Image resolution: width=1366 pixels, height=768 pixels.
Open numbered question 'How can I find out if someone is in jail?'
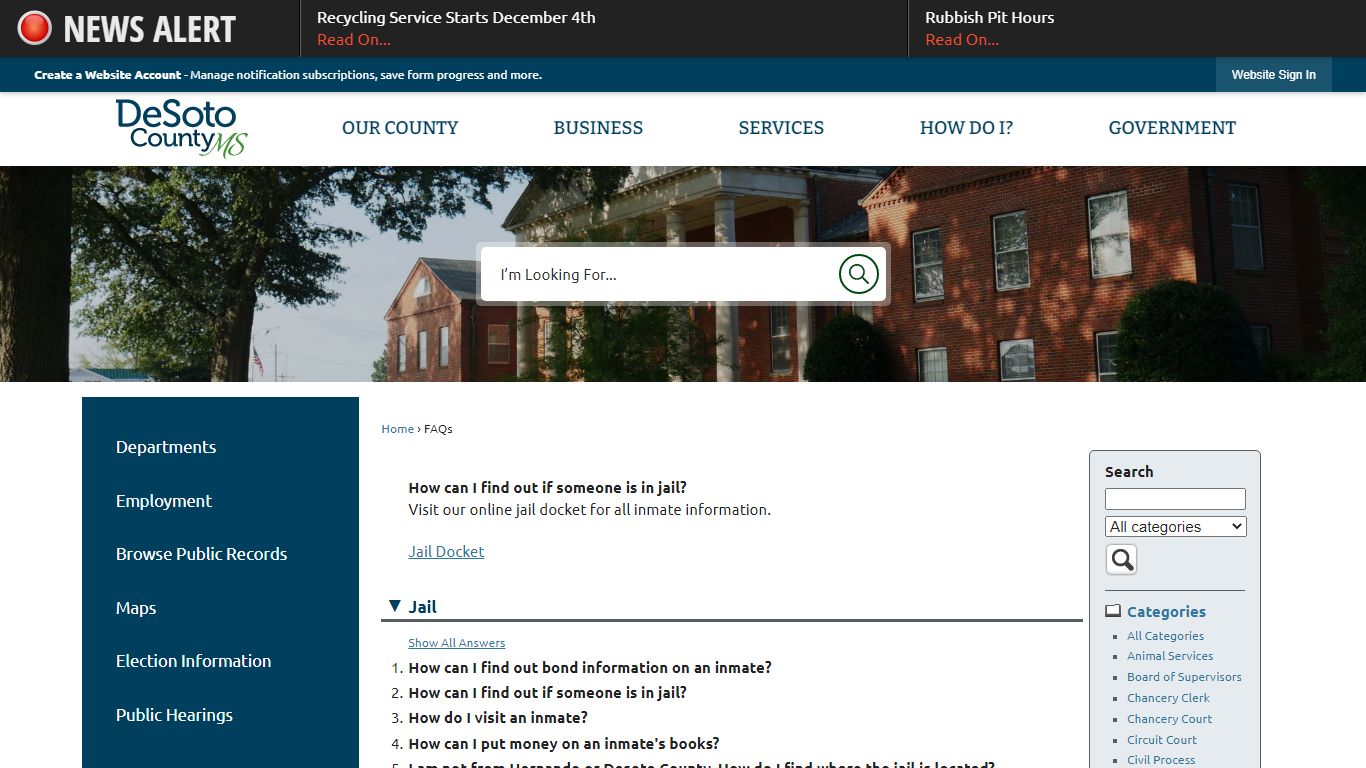pyautogui.click(x=547, y=693)
